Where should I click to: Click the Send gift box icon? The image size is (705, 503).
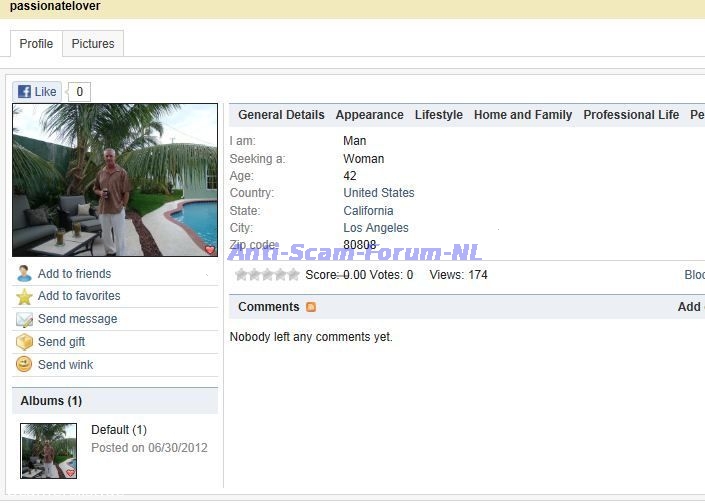click(x=24, y=342)
